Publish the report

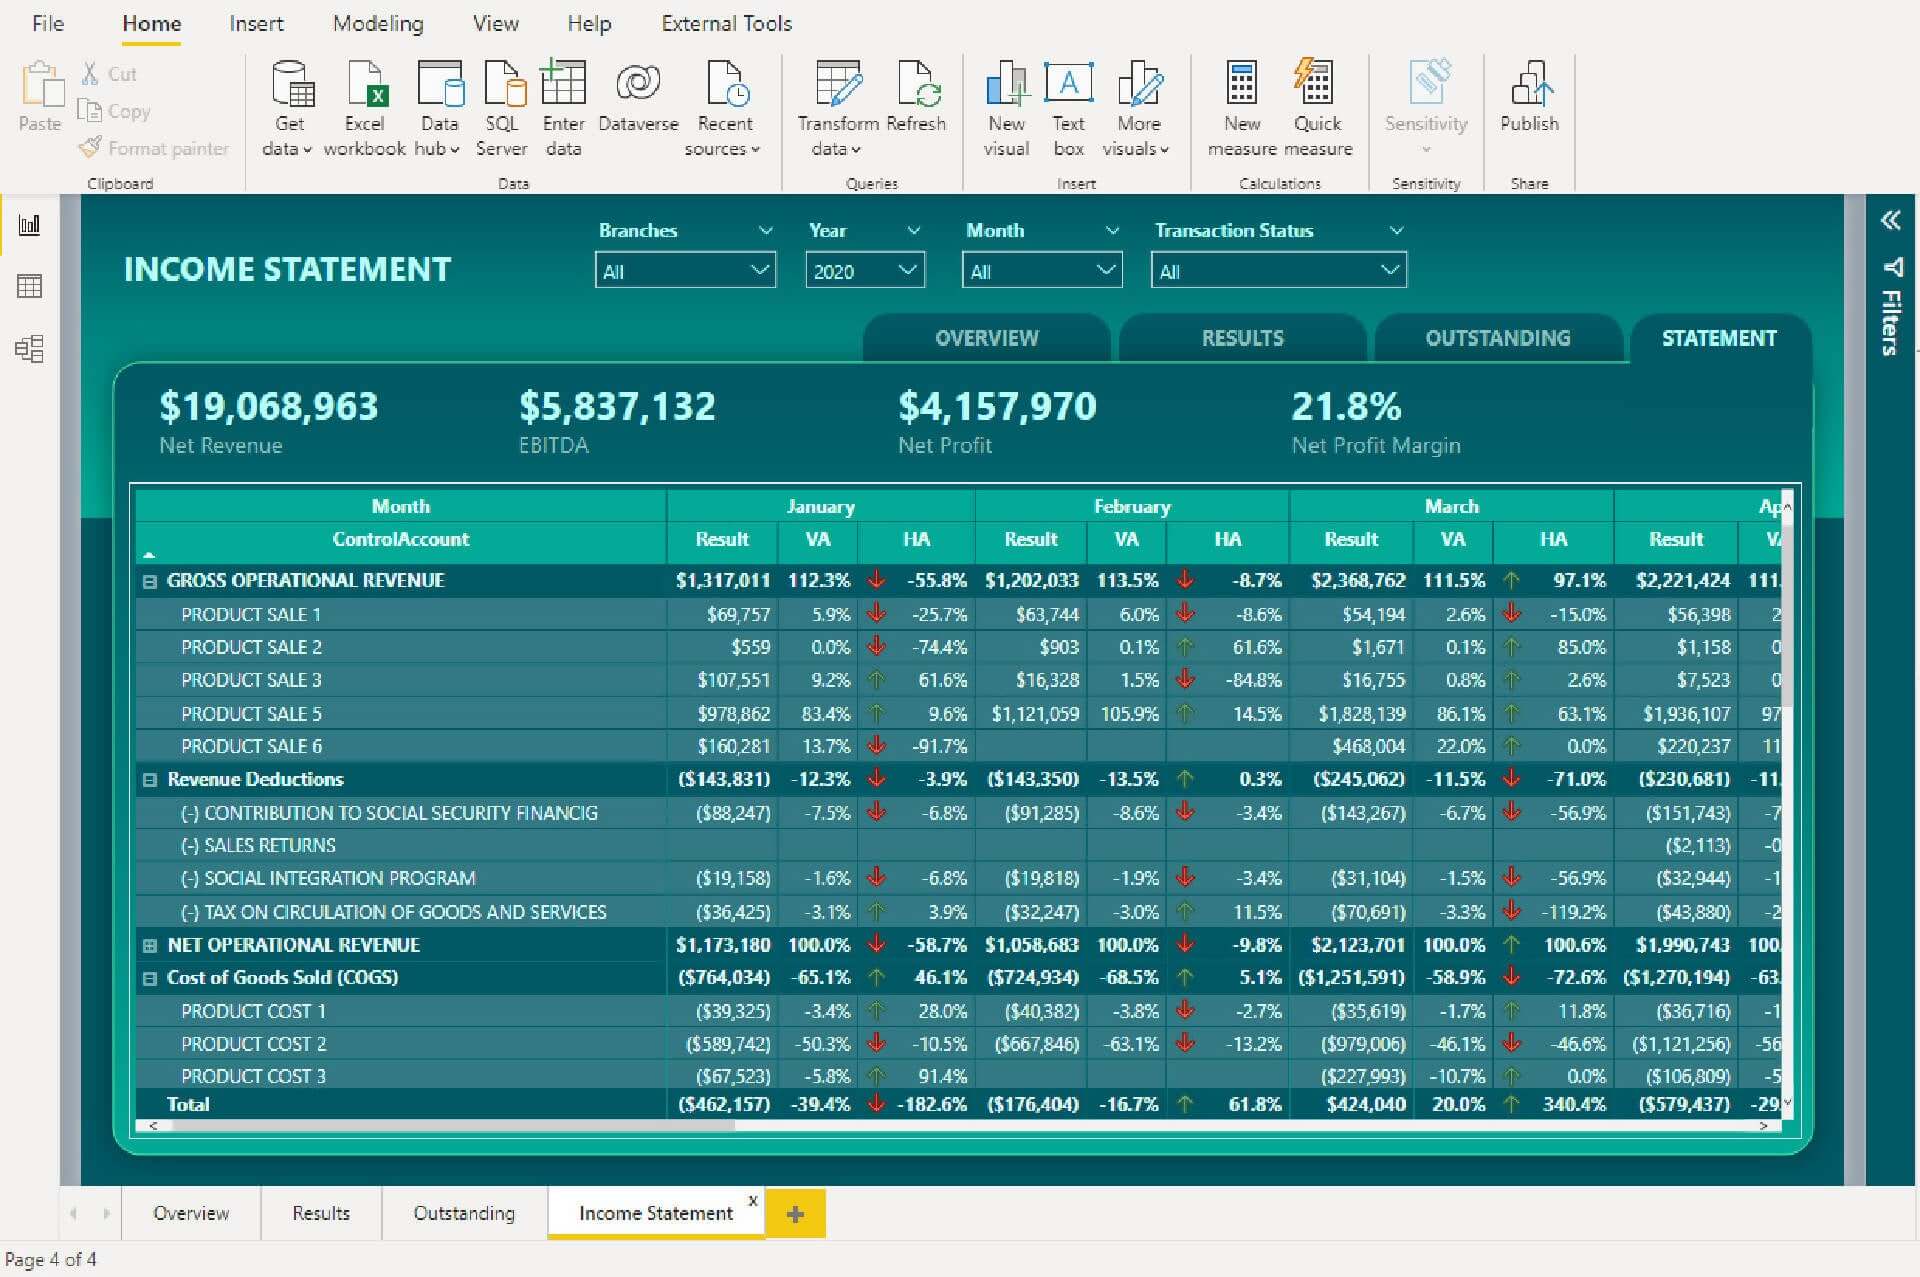[1529, 105]
